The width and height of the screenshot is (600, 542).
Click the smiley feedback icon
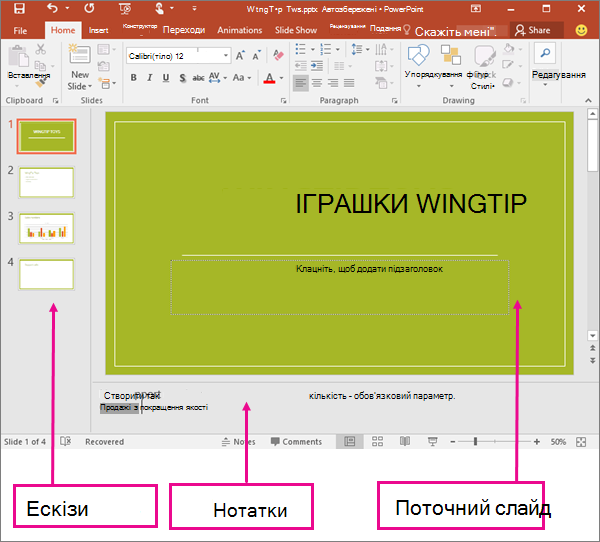tap(581, 30)
